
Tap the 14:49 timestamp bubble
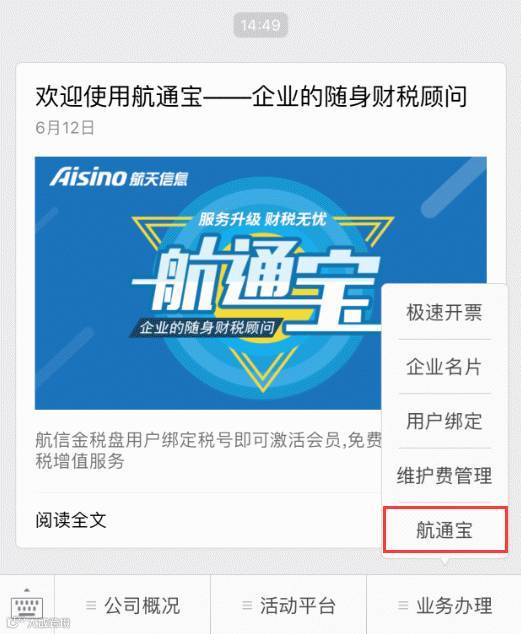(x=261, y=25)
